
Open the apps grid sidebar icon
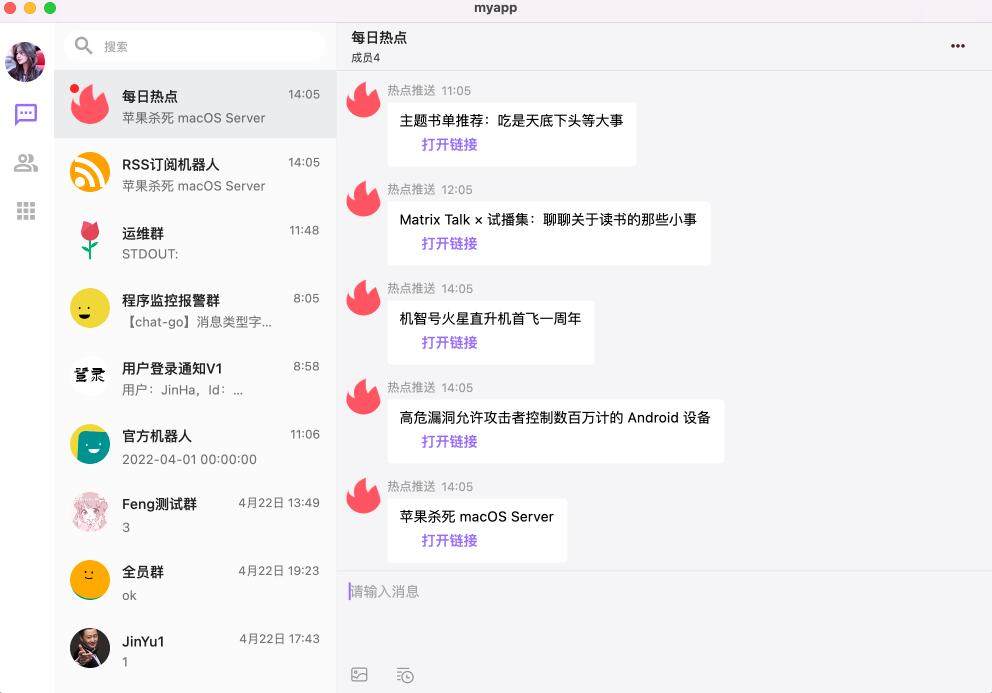click(26, 211)
